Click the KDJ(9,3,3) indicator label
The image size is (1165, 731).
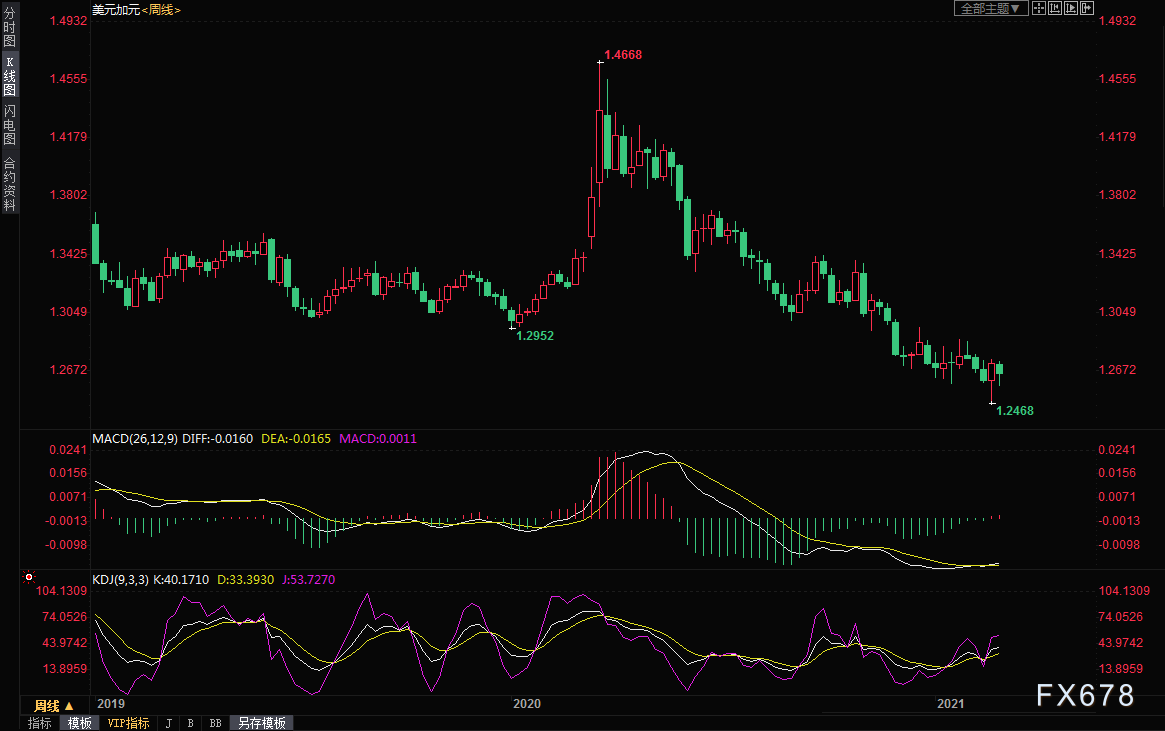pyautogui.click(x=120, y=579)
